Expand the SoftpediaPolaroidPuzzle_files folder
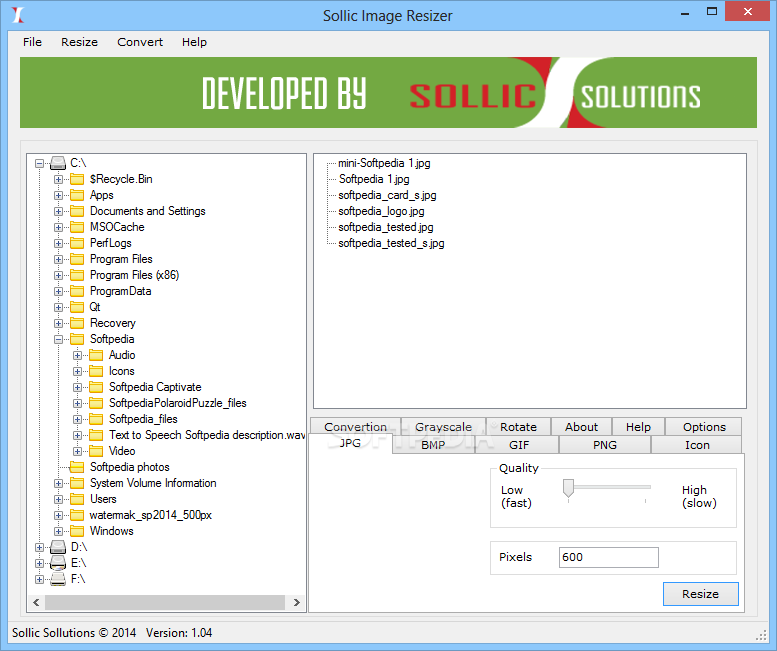This screenshot has width=777, height=651. (x=77, y=403)
